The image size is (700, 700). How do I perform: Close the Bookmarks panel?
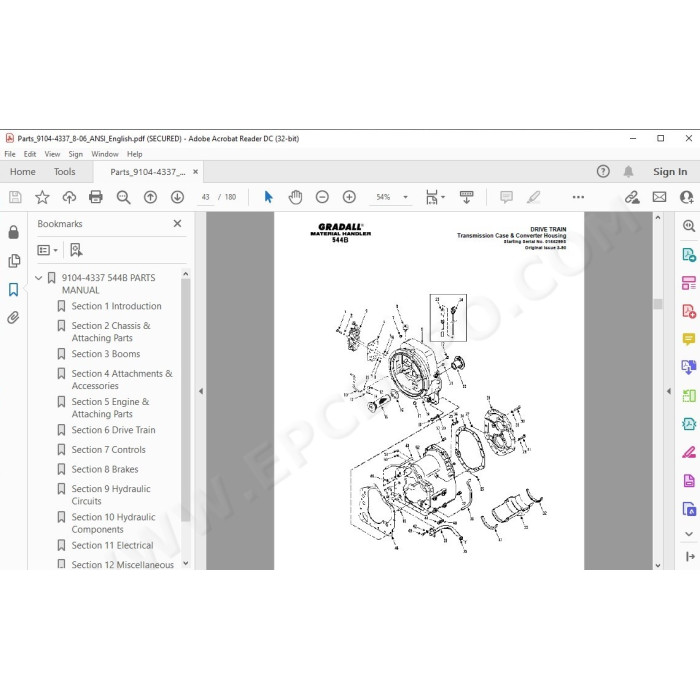pos(177,223)
